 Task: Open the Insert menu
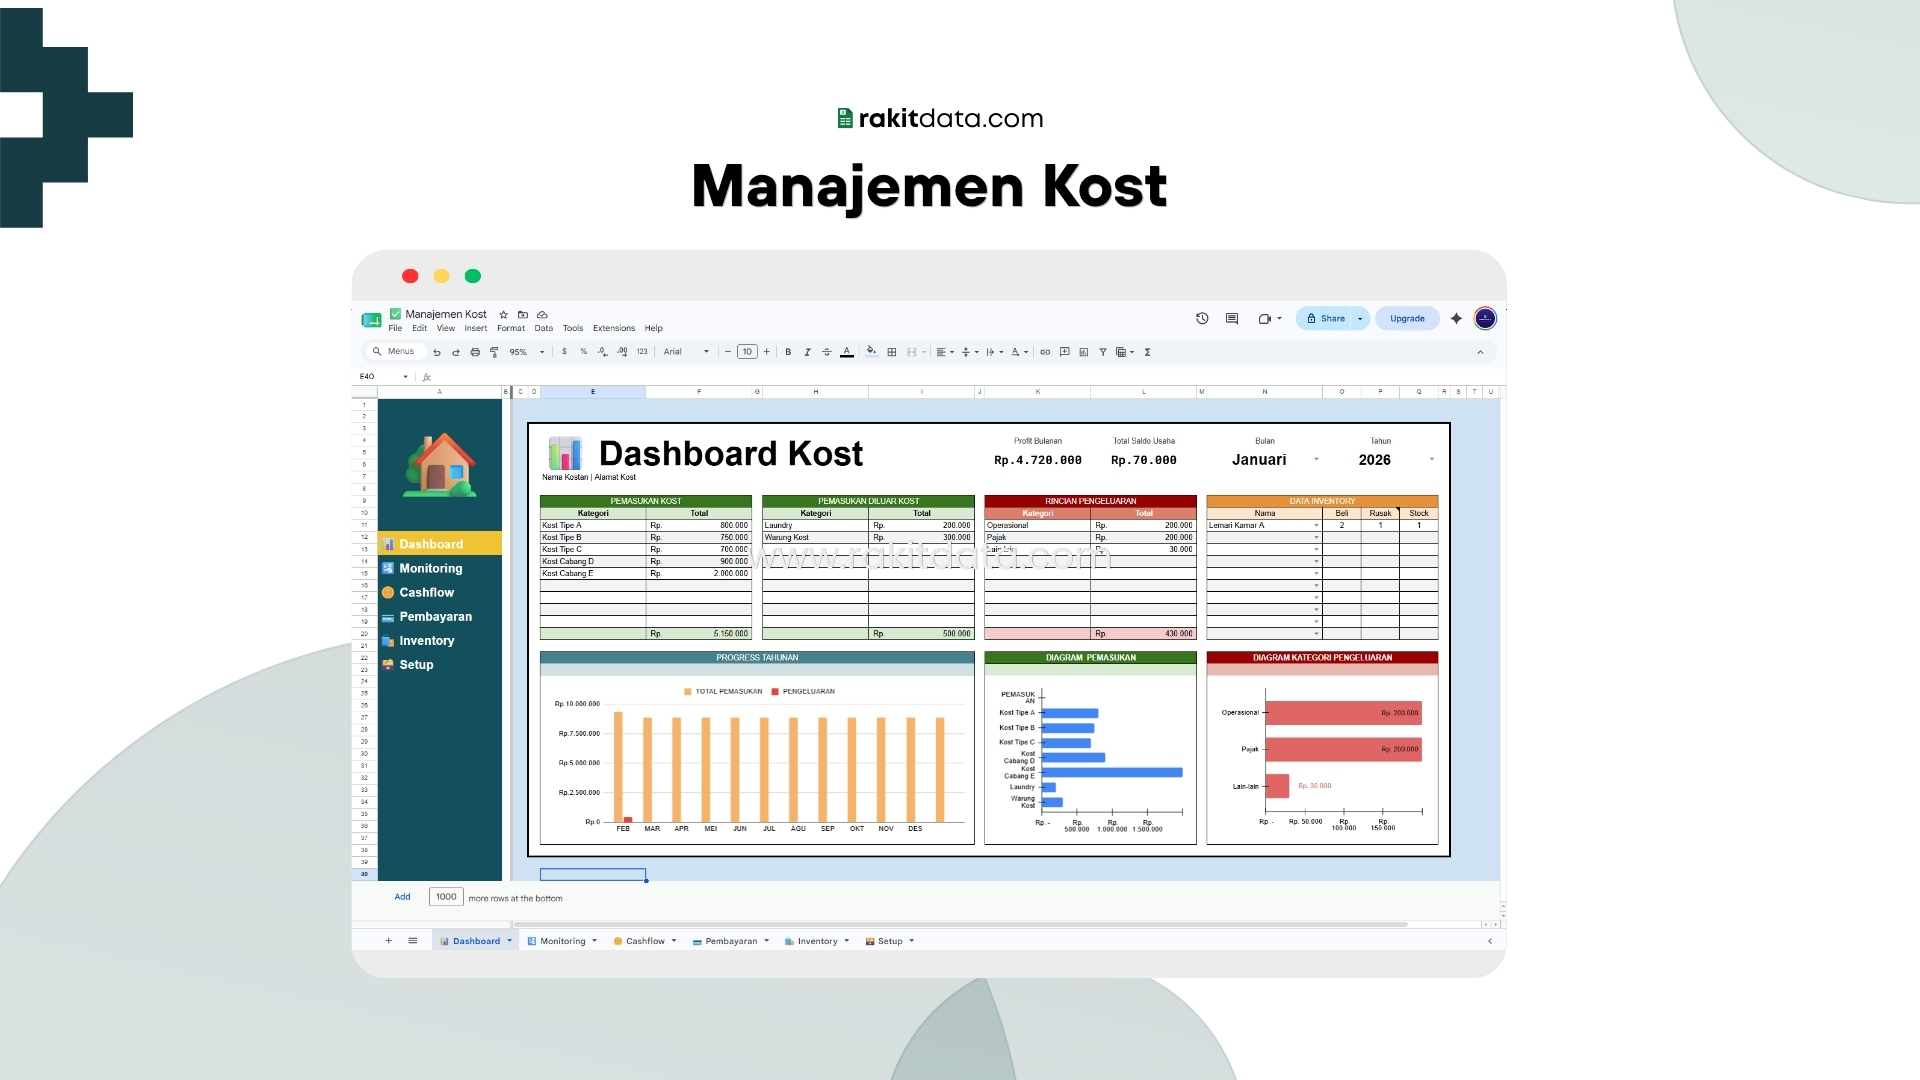[476, 328]
